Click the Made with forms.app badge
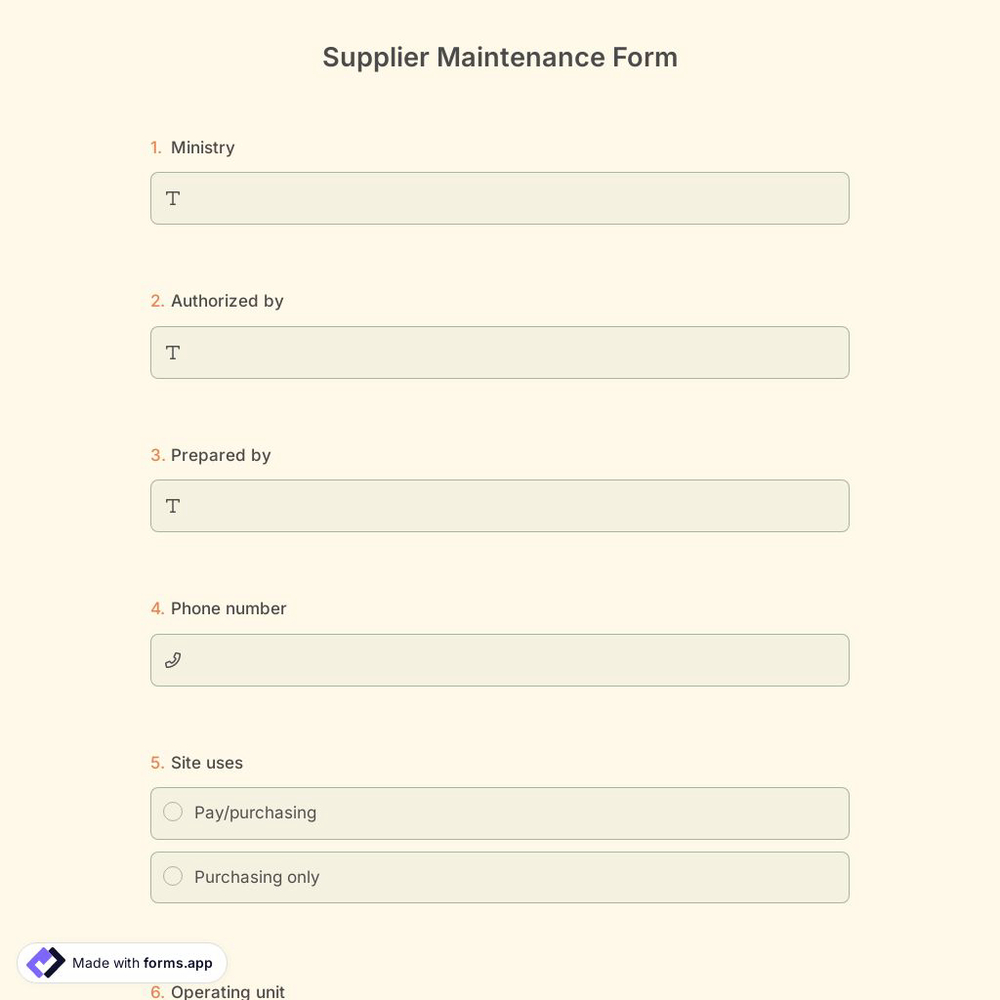 [120, 962]
